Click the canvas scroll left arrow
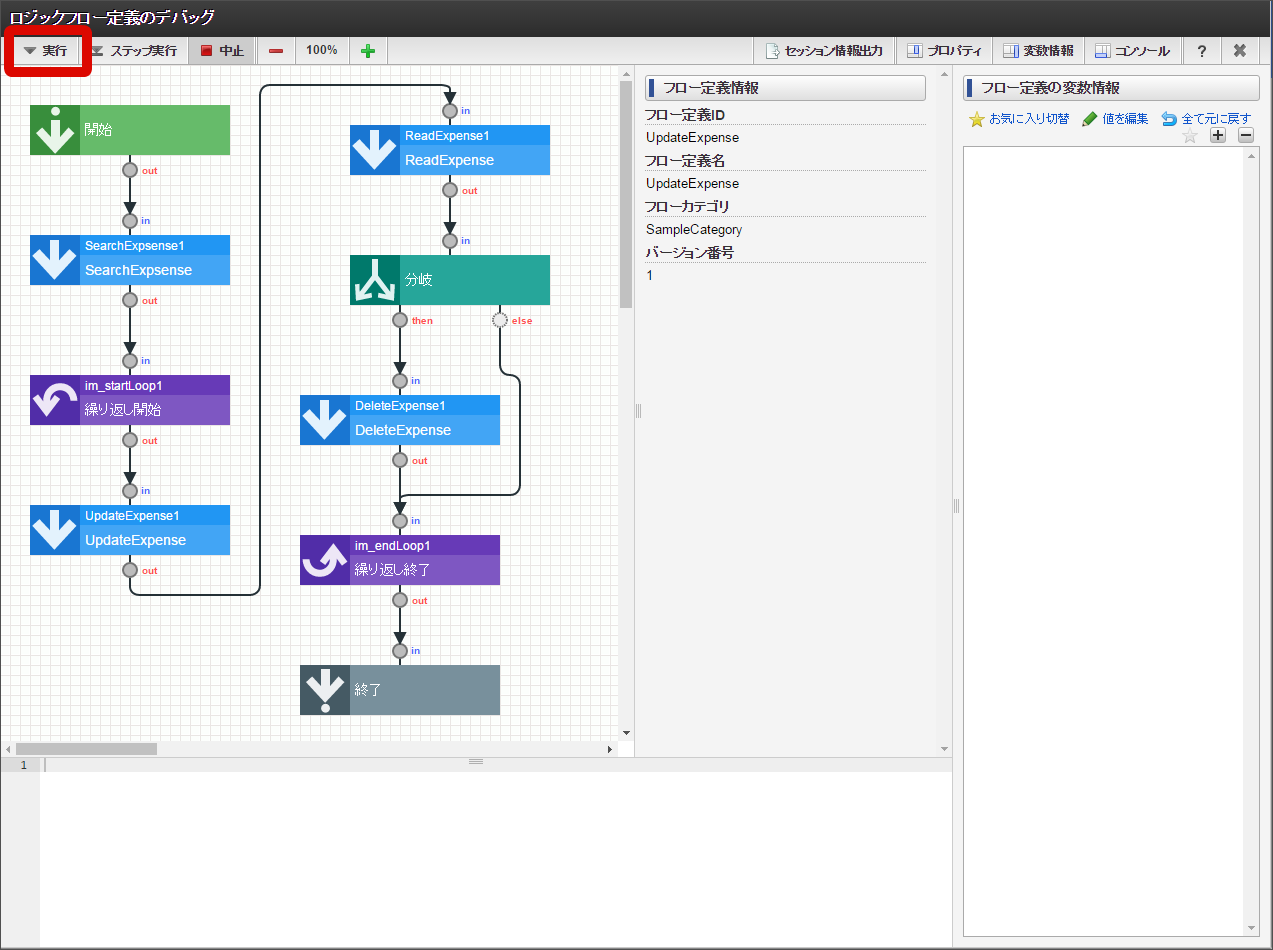 pos(9,749)
